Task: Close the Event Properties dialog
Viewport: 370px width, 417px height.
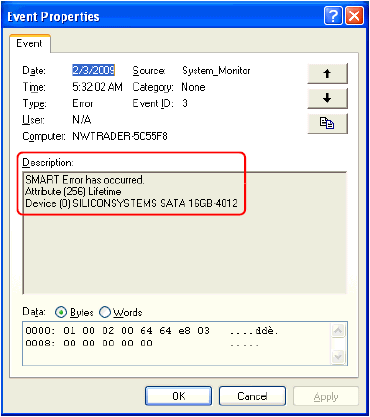Action: coord(354,16)
